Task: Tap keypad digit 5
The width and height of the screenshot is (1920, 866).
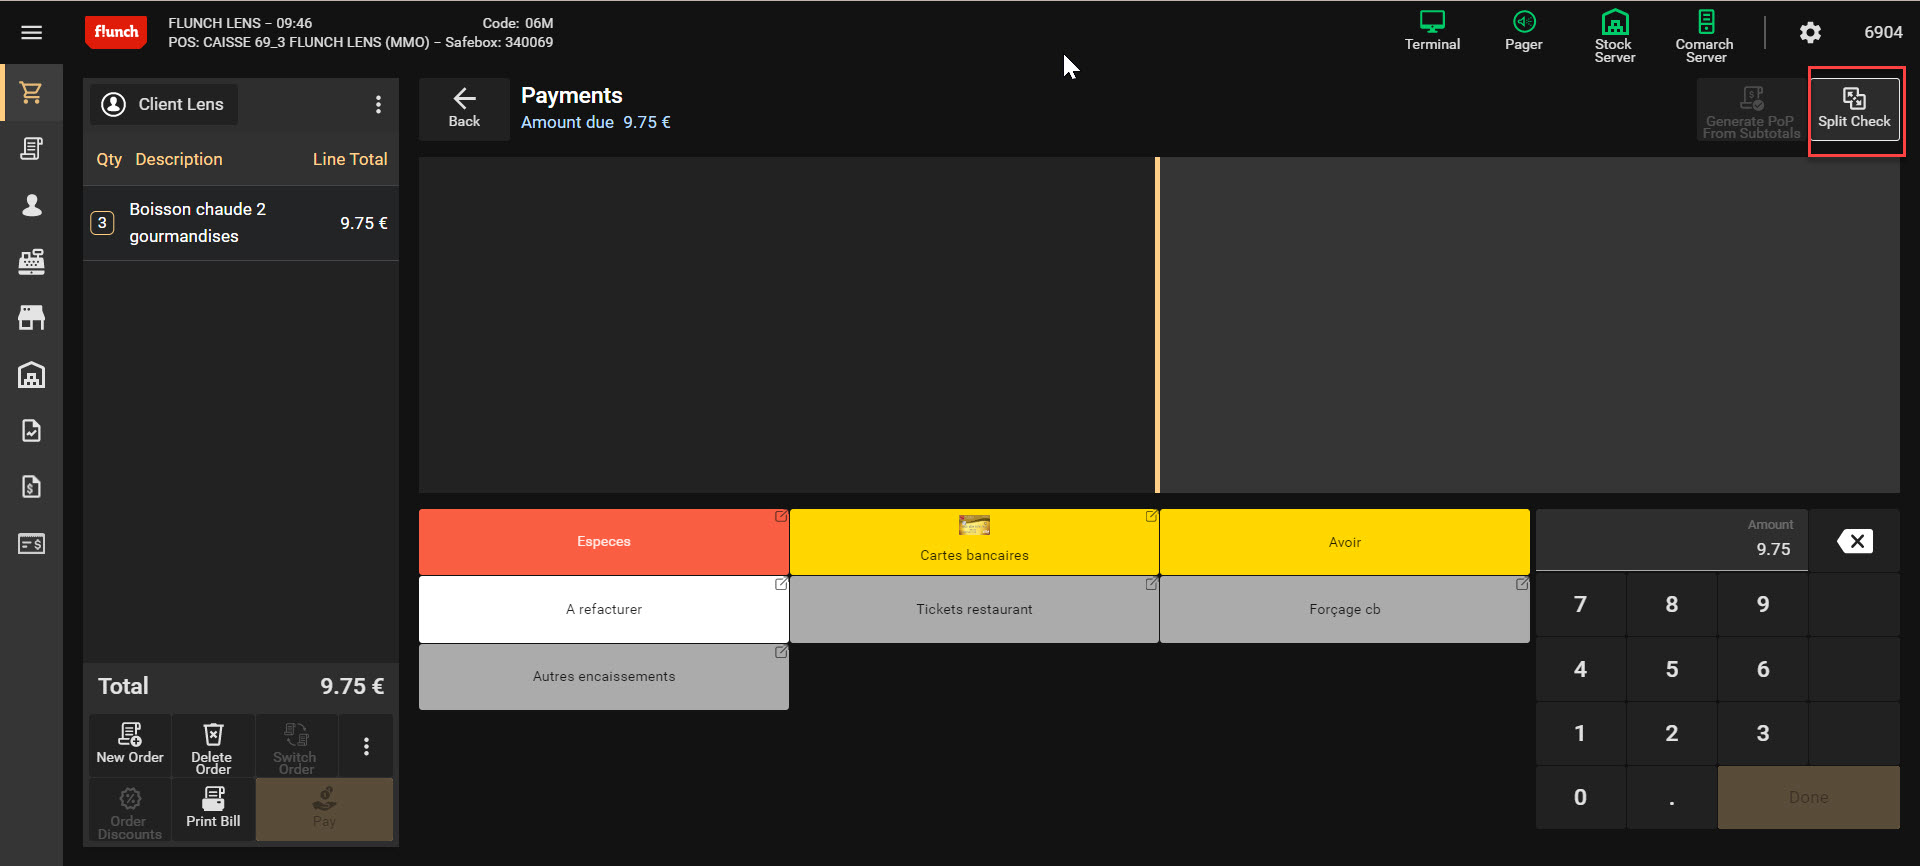Action: tap(1672, 669)
